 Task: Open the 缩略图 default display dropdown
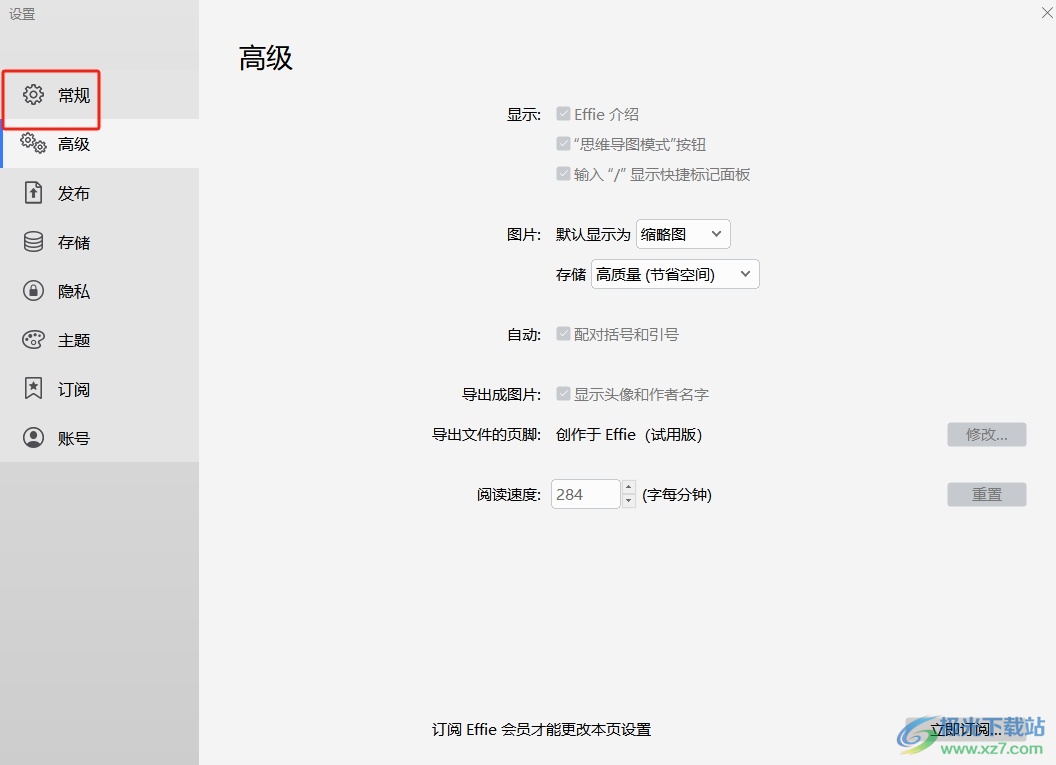[683, 234]
